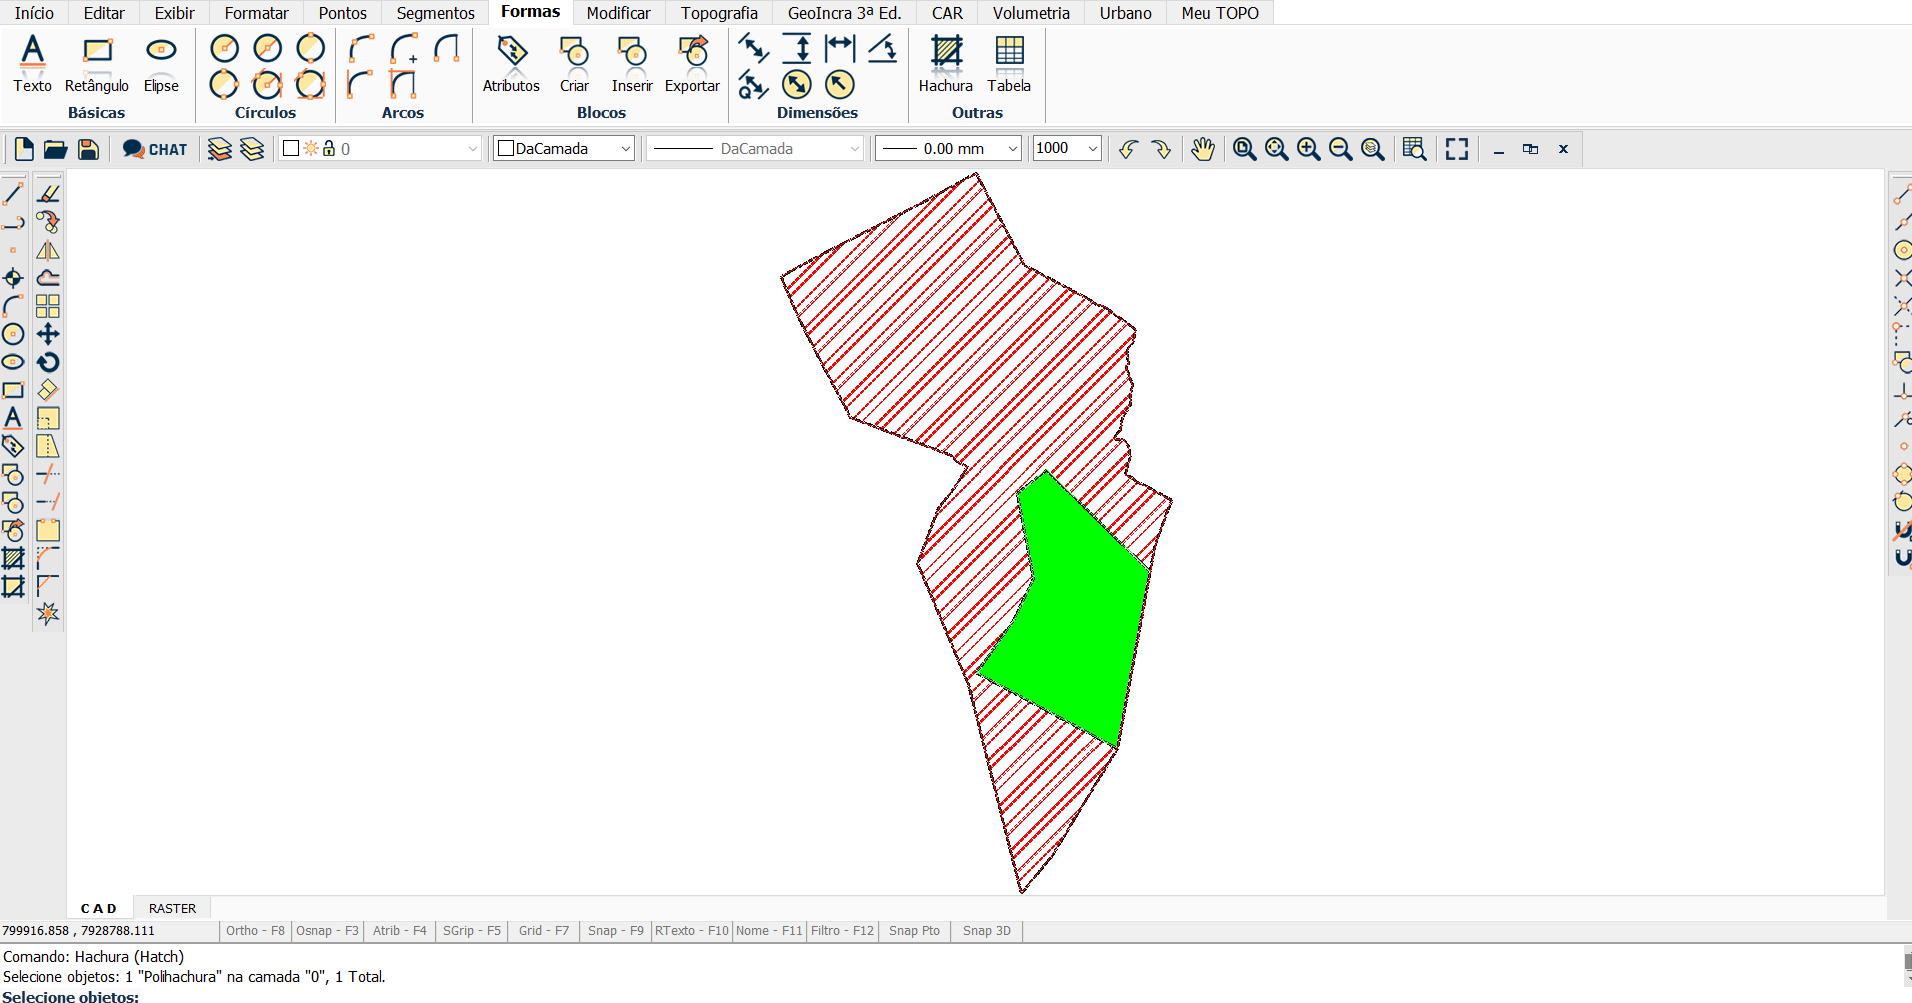Click the Snap Pto button

914,931
